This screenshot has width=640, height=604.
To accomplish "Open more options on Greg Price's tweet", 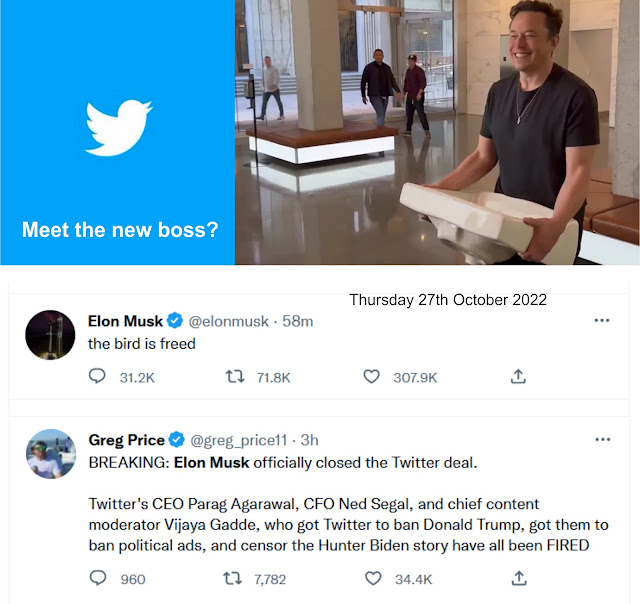I will click(x=603, y=440).
